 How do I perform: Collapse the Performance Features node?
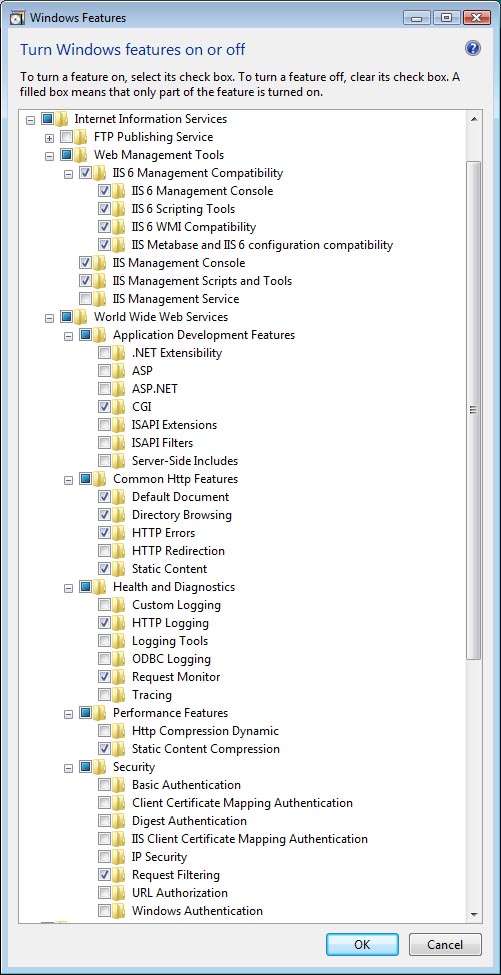[x=69, y=714]
